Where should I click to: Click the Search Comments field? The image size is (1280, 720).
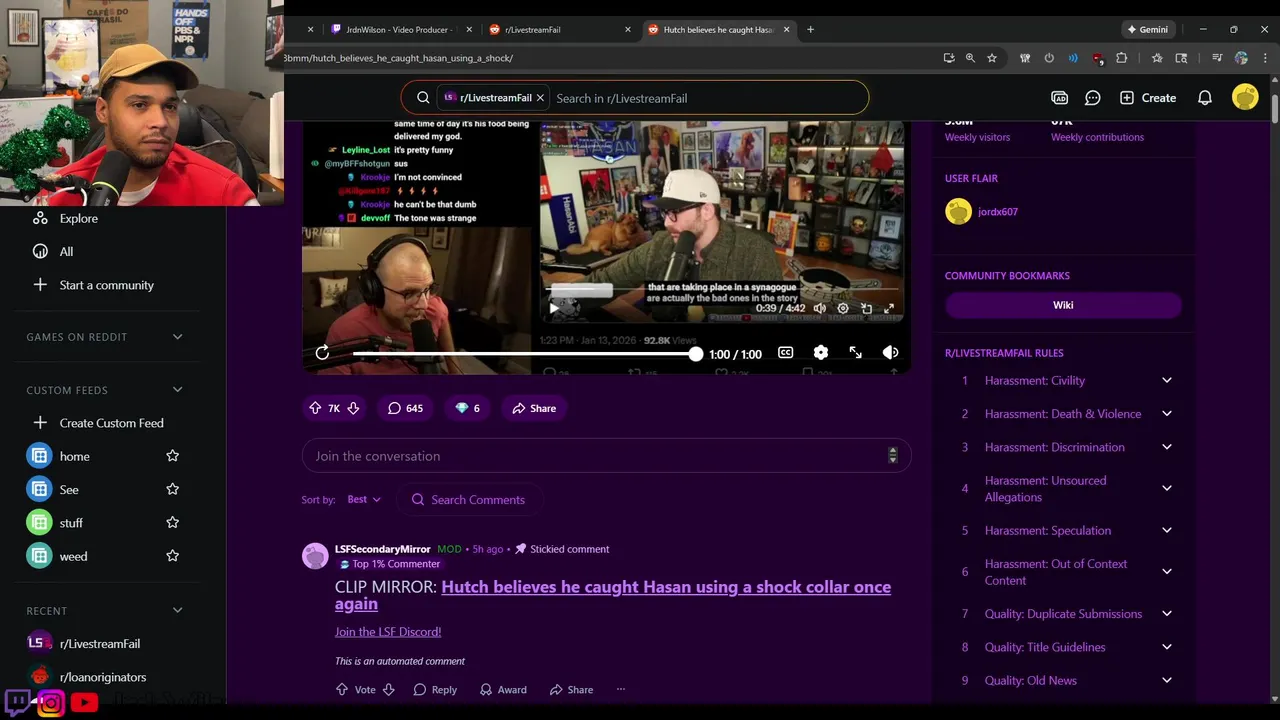click(x=470, y=499)
